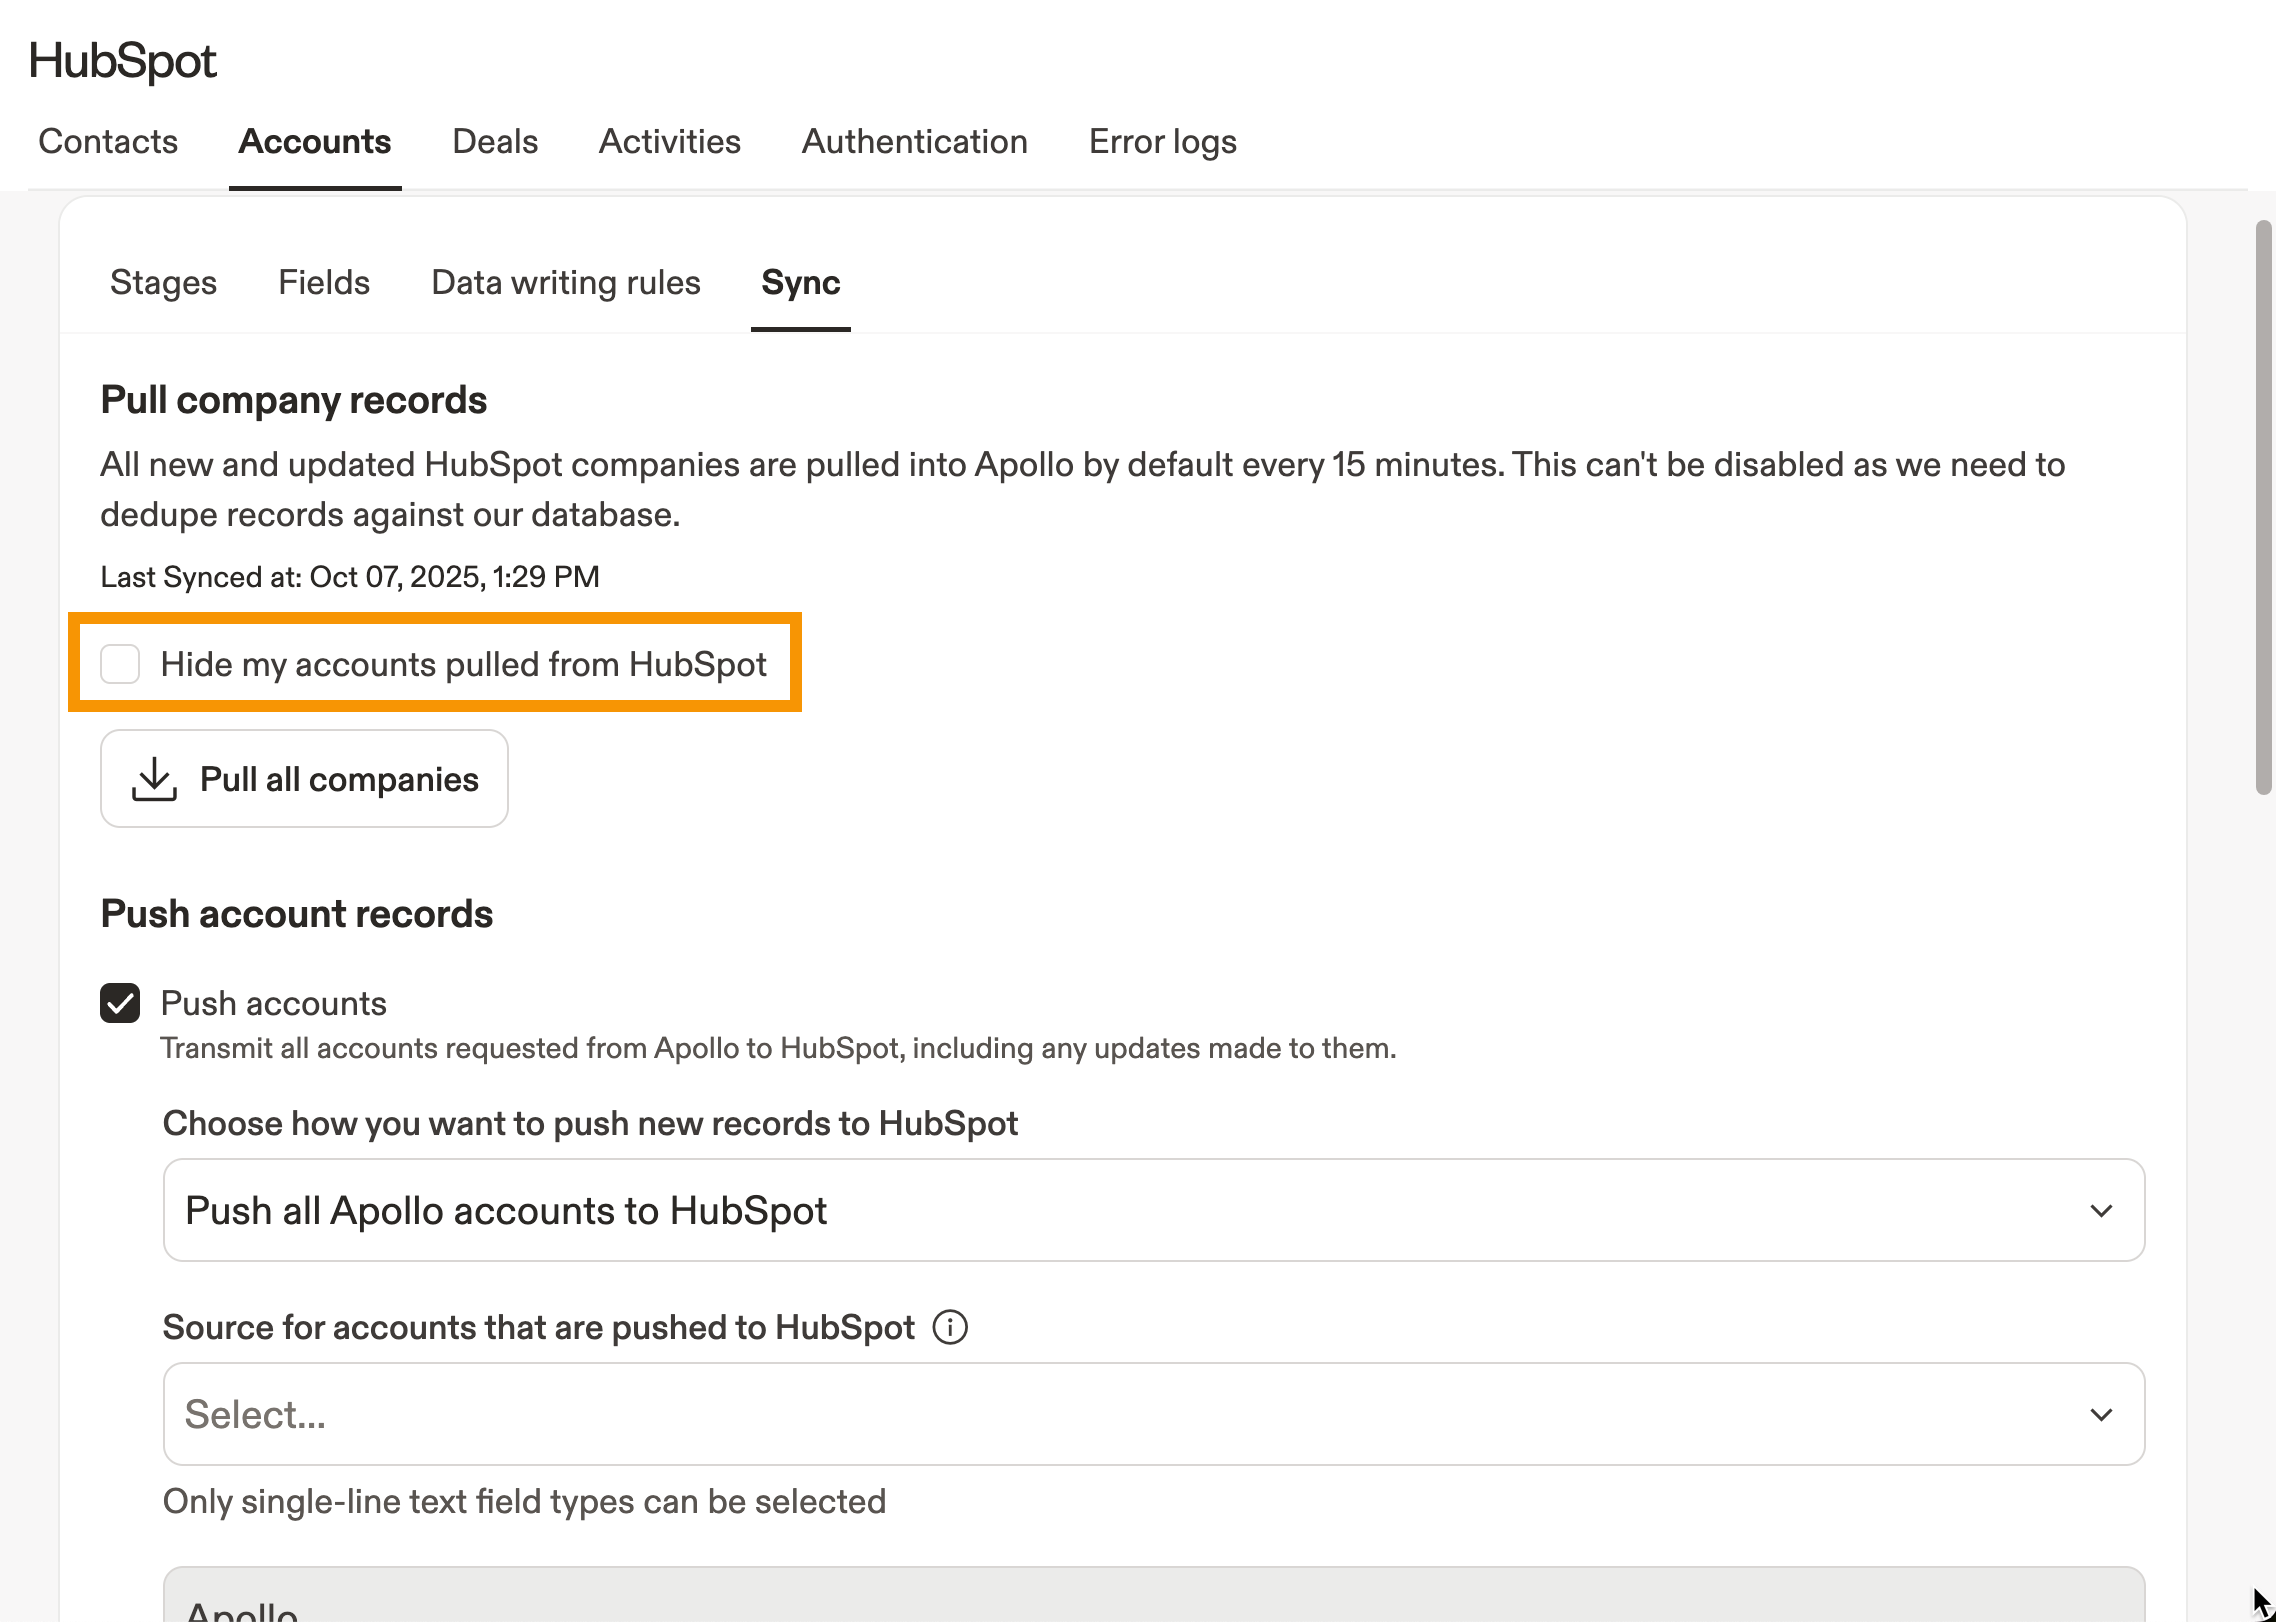Screen dimensions: 2276x1622
Task: Open the Fields sub-tab
Action: [x=324, y=283]
